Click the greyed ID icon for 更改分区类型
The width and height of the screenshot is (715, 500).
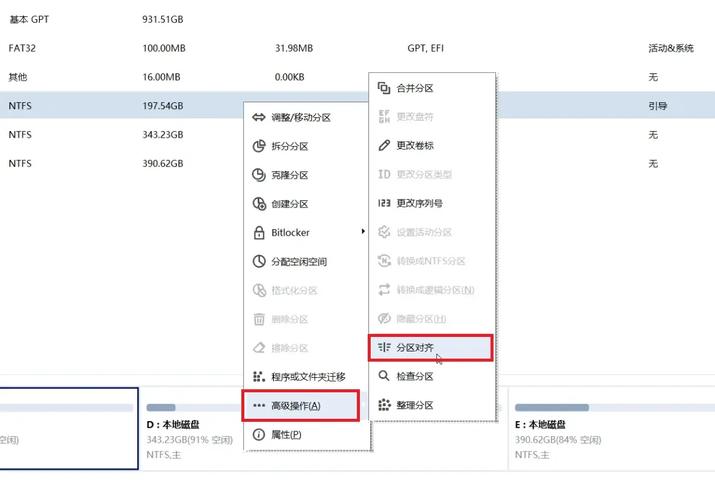point(384,174)
